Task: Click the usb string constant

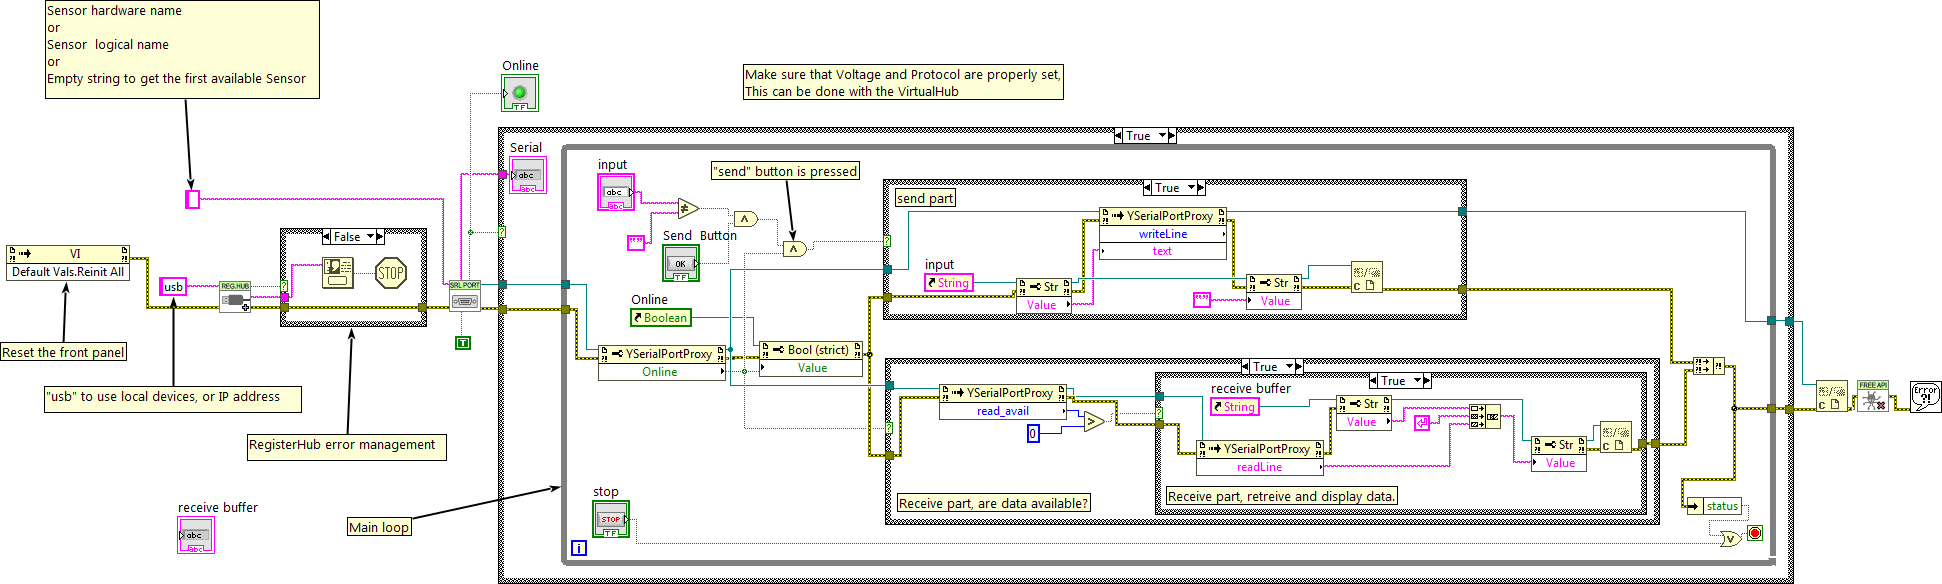Action: [x=173, y=287]
